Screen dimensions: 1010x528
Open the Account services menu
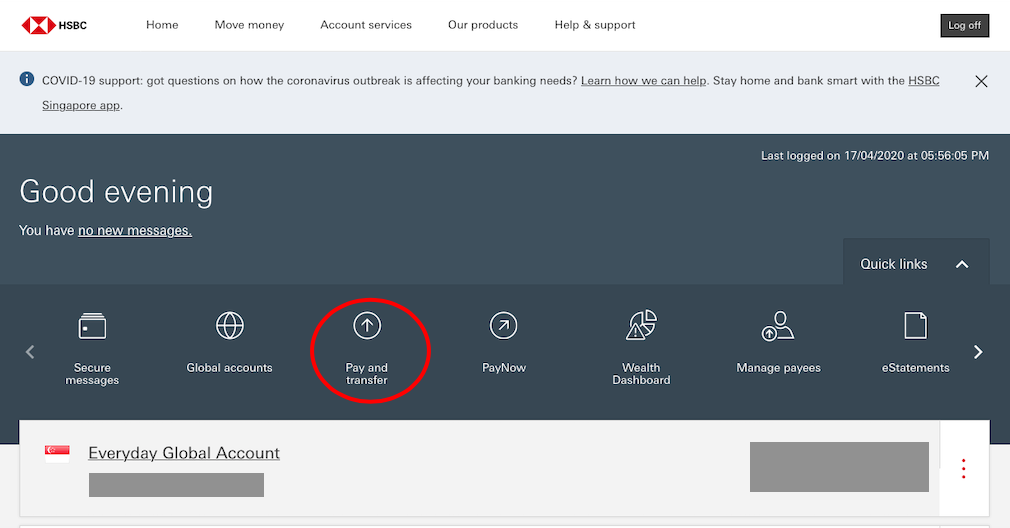366,25
